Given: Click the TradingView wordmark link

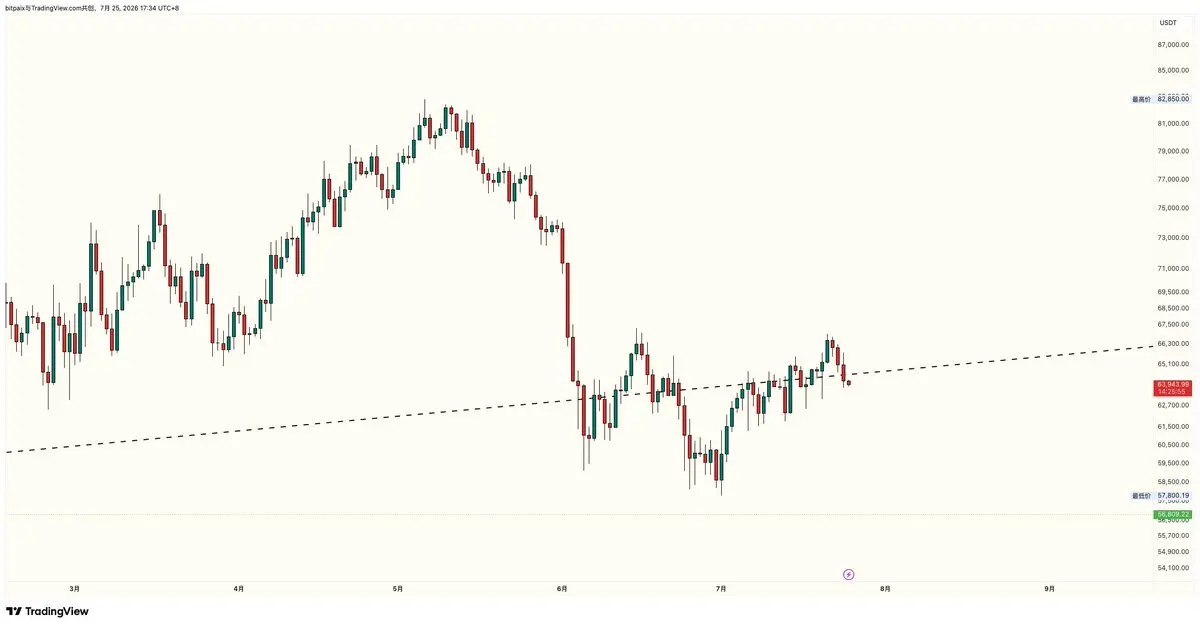Looking at the screenshot, I should point(57,611).
